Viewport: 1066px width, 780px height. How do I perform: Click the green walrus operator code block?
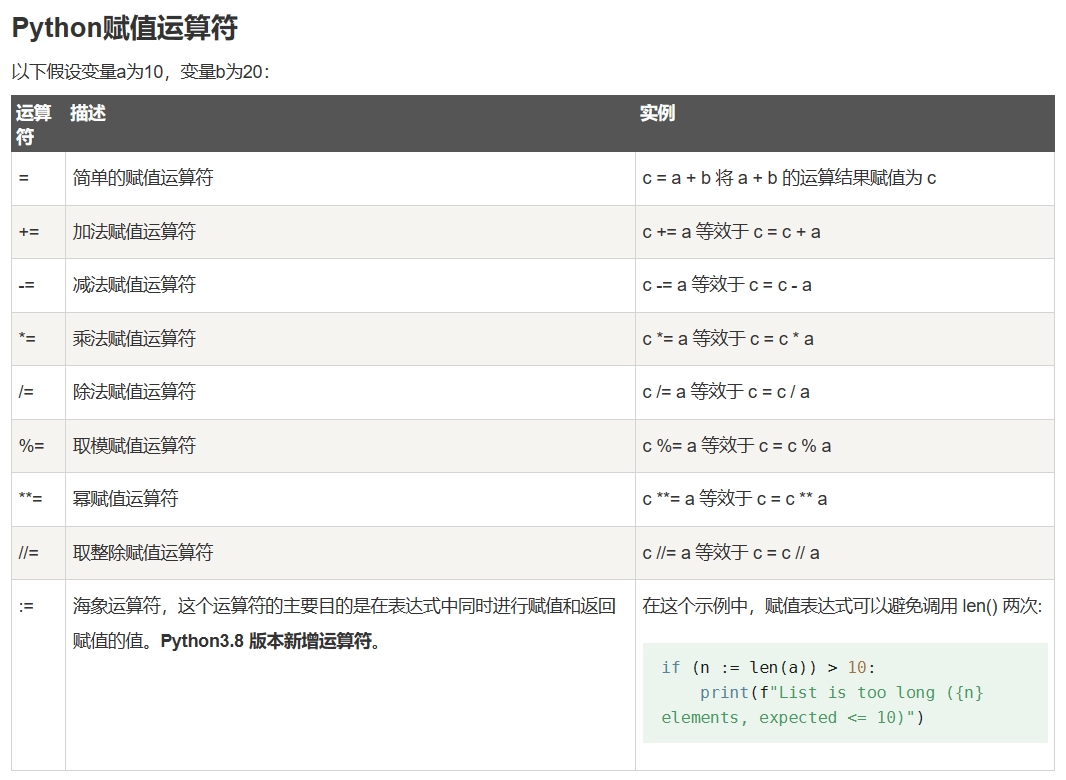(x=844, y=692)
